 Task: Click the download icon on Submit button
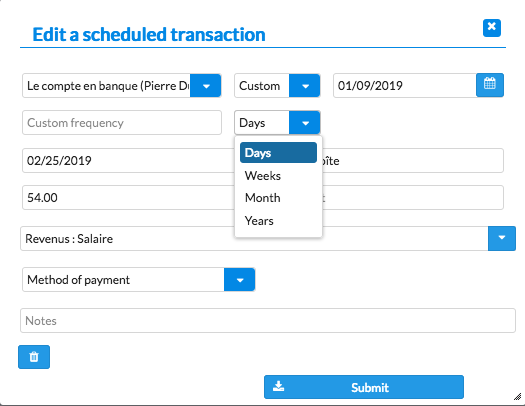[x=278, y=387]
